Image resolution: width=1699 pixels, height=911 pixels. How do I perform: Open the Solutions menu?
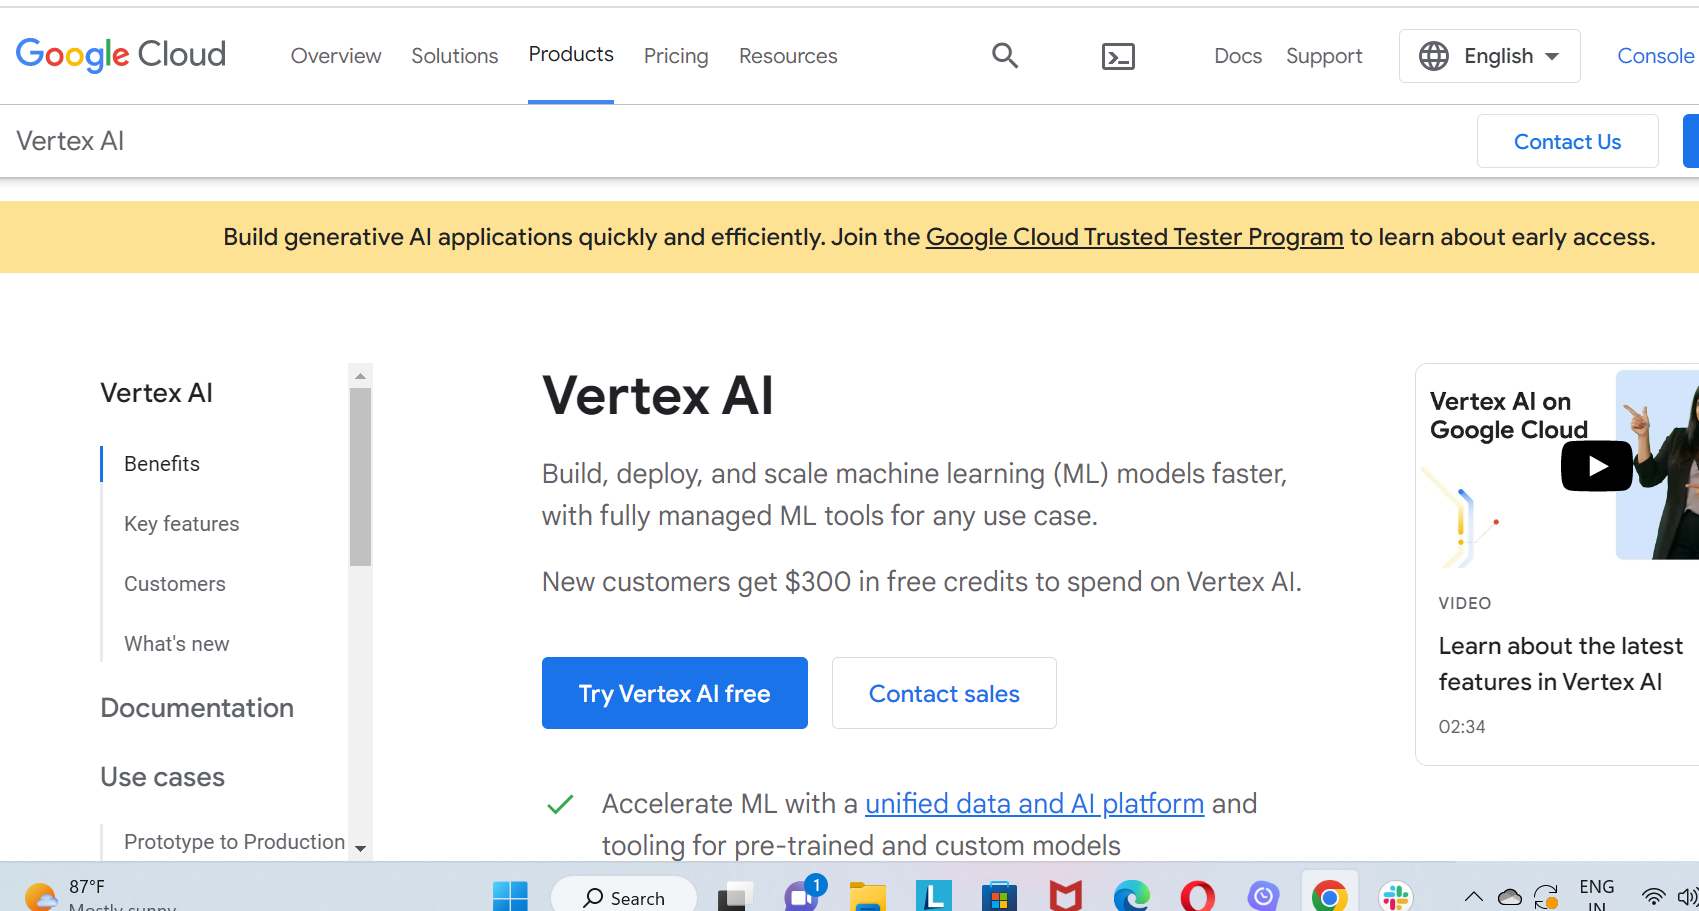coord(455,56)
